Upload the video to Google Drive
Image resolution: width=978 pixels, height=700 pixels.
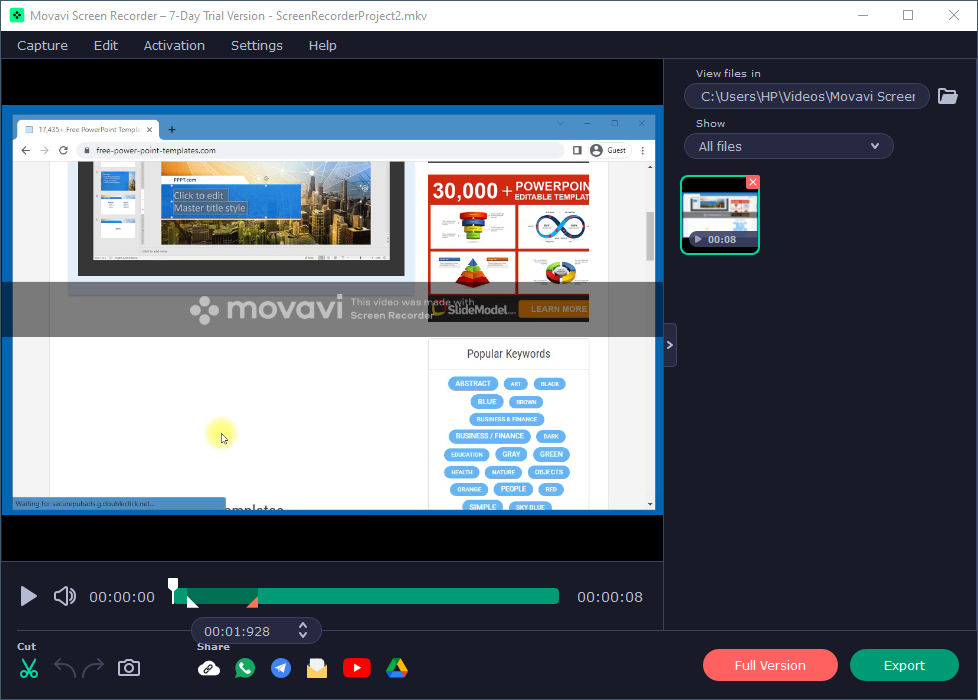pyautogui.click(x=397, y=668)
